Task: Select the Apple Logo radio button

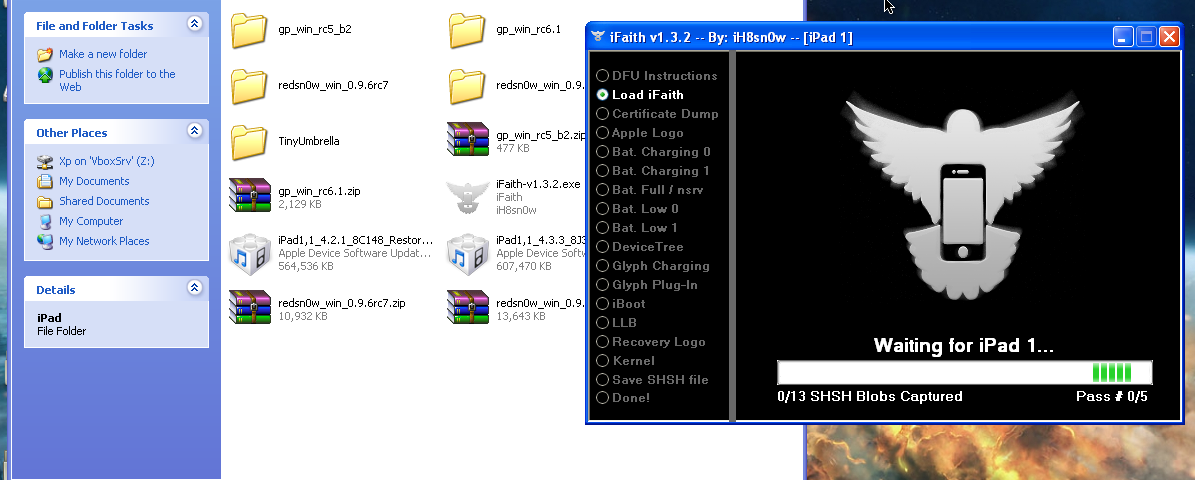Action: pos(602,133)
